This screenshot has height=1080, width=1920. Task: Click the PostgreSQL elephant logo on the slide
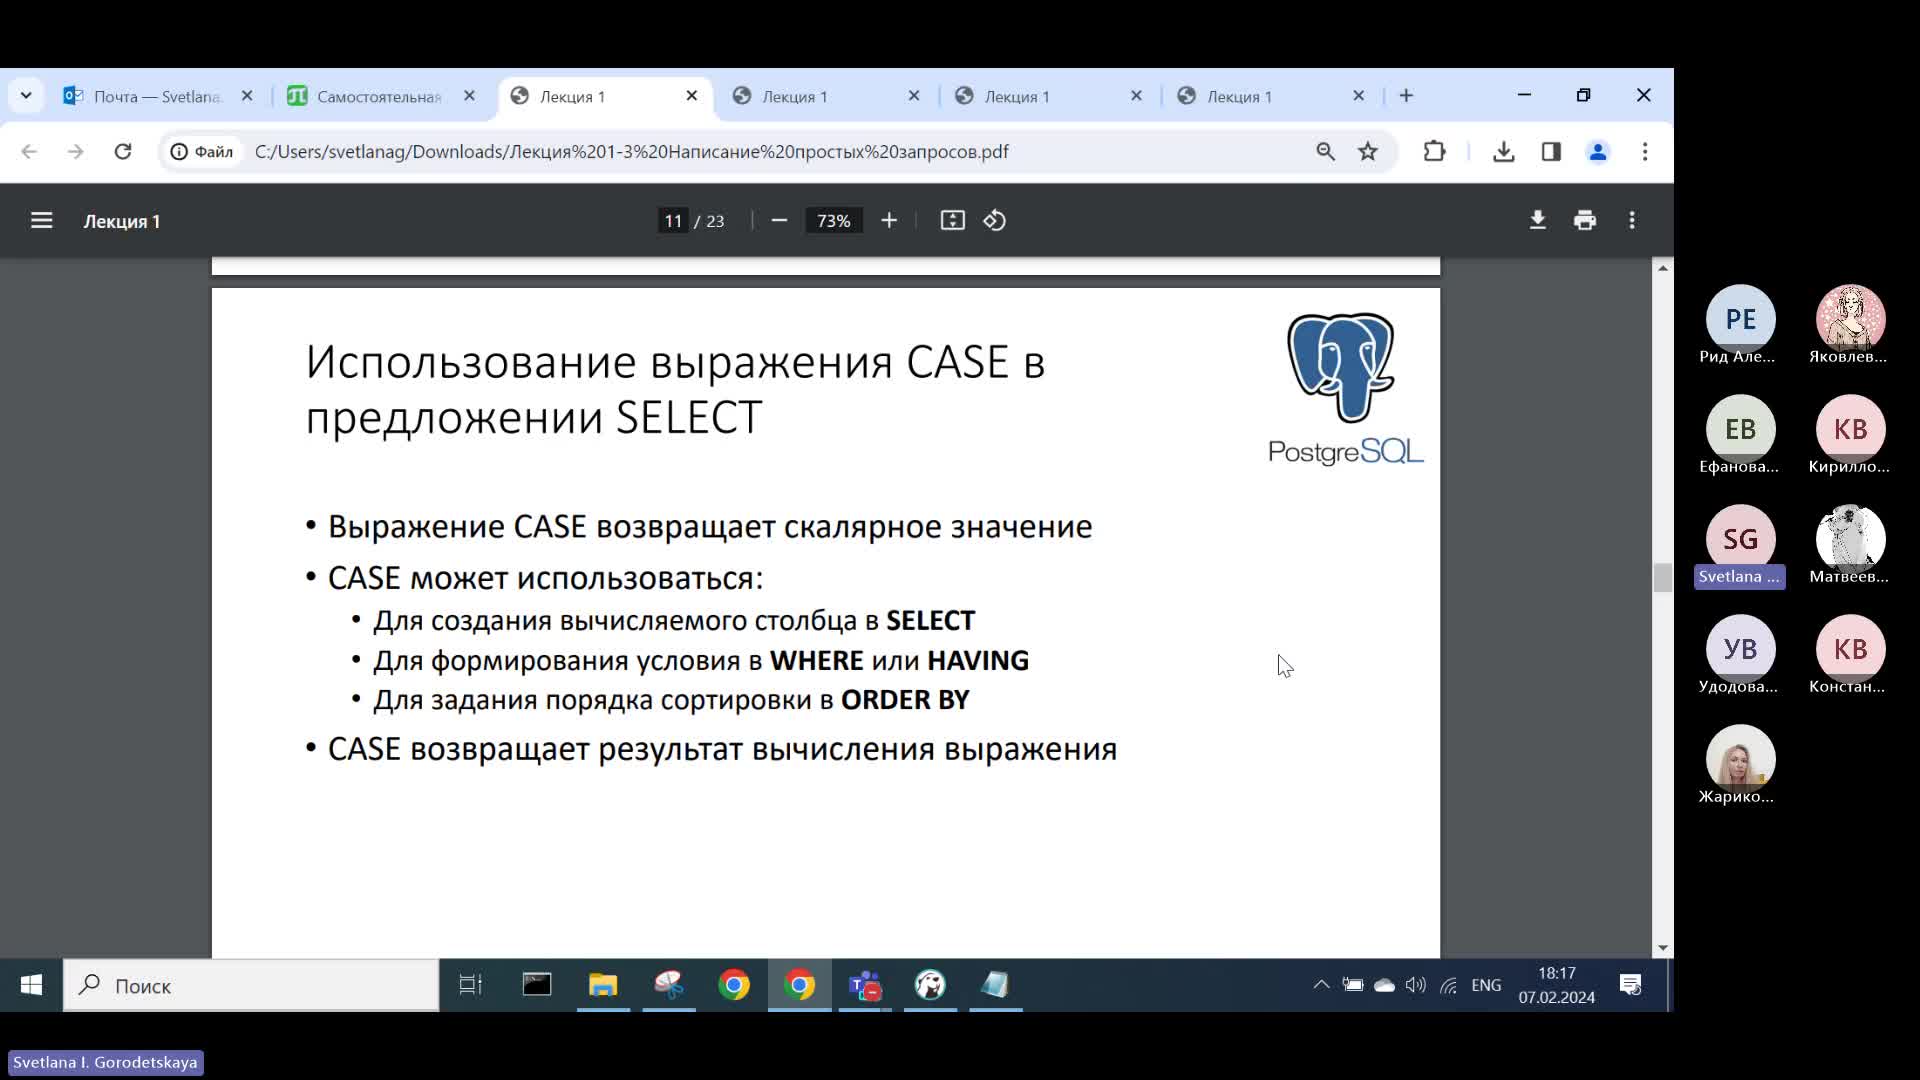[1341, 367]
